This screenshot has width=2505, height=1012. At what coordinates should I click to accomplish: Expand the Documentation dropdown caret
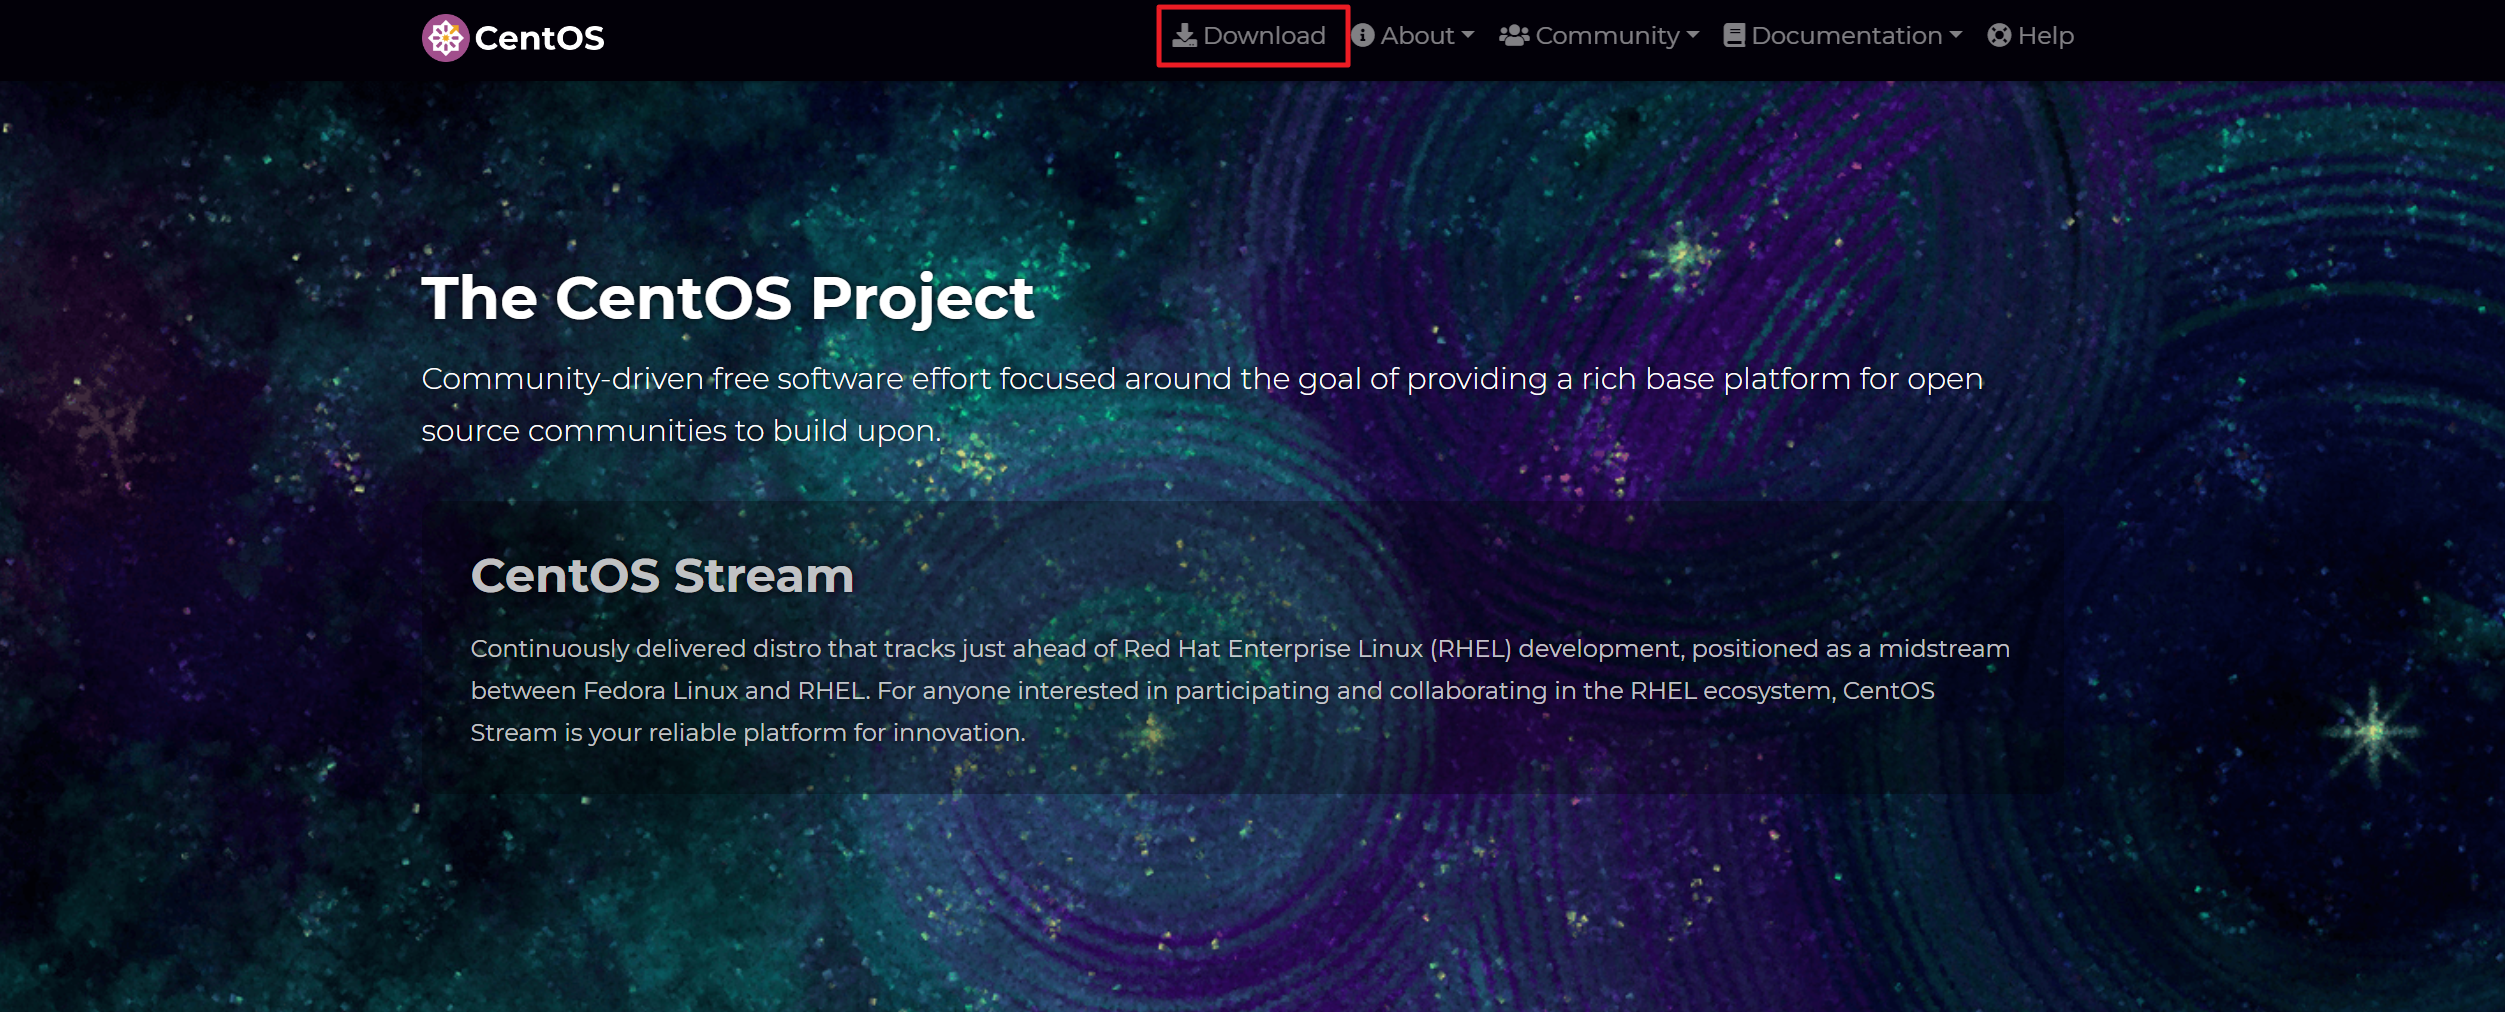point(1956,35)
